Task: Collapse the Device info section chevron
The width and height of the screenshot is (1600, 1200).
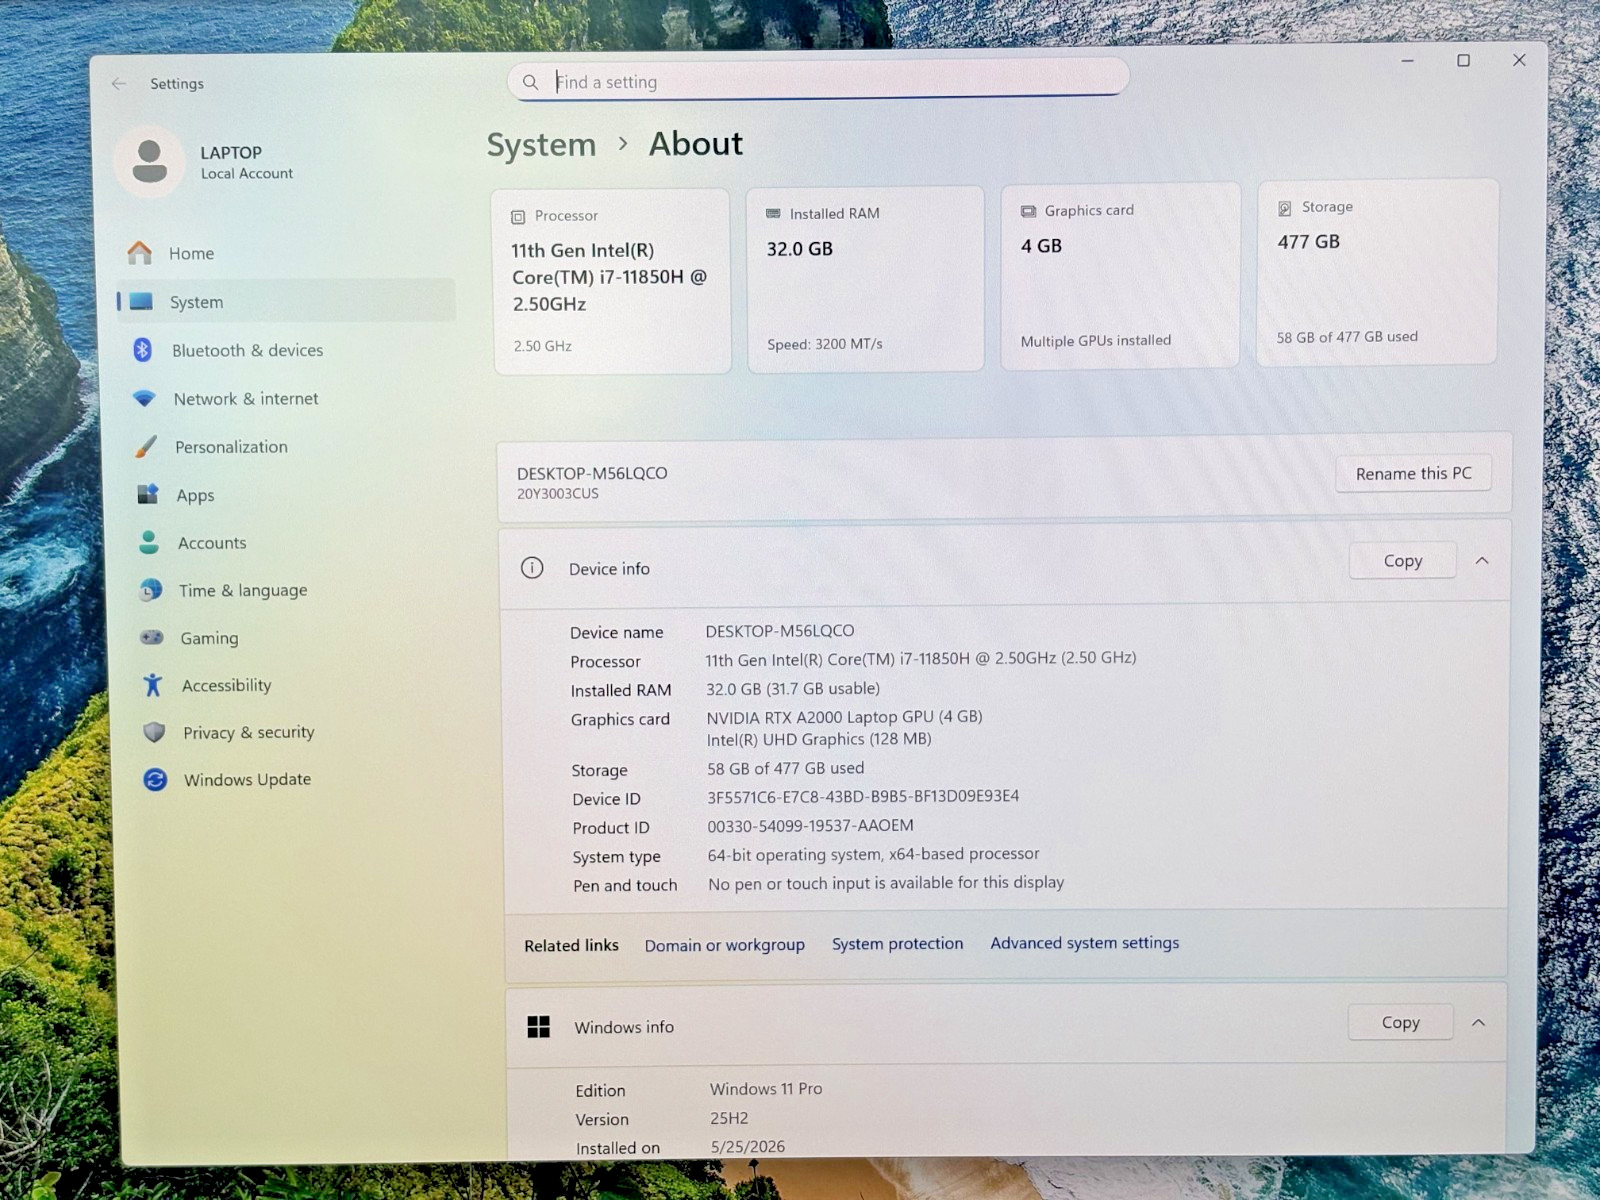Action: pos(1482,561)
